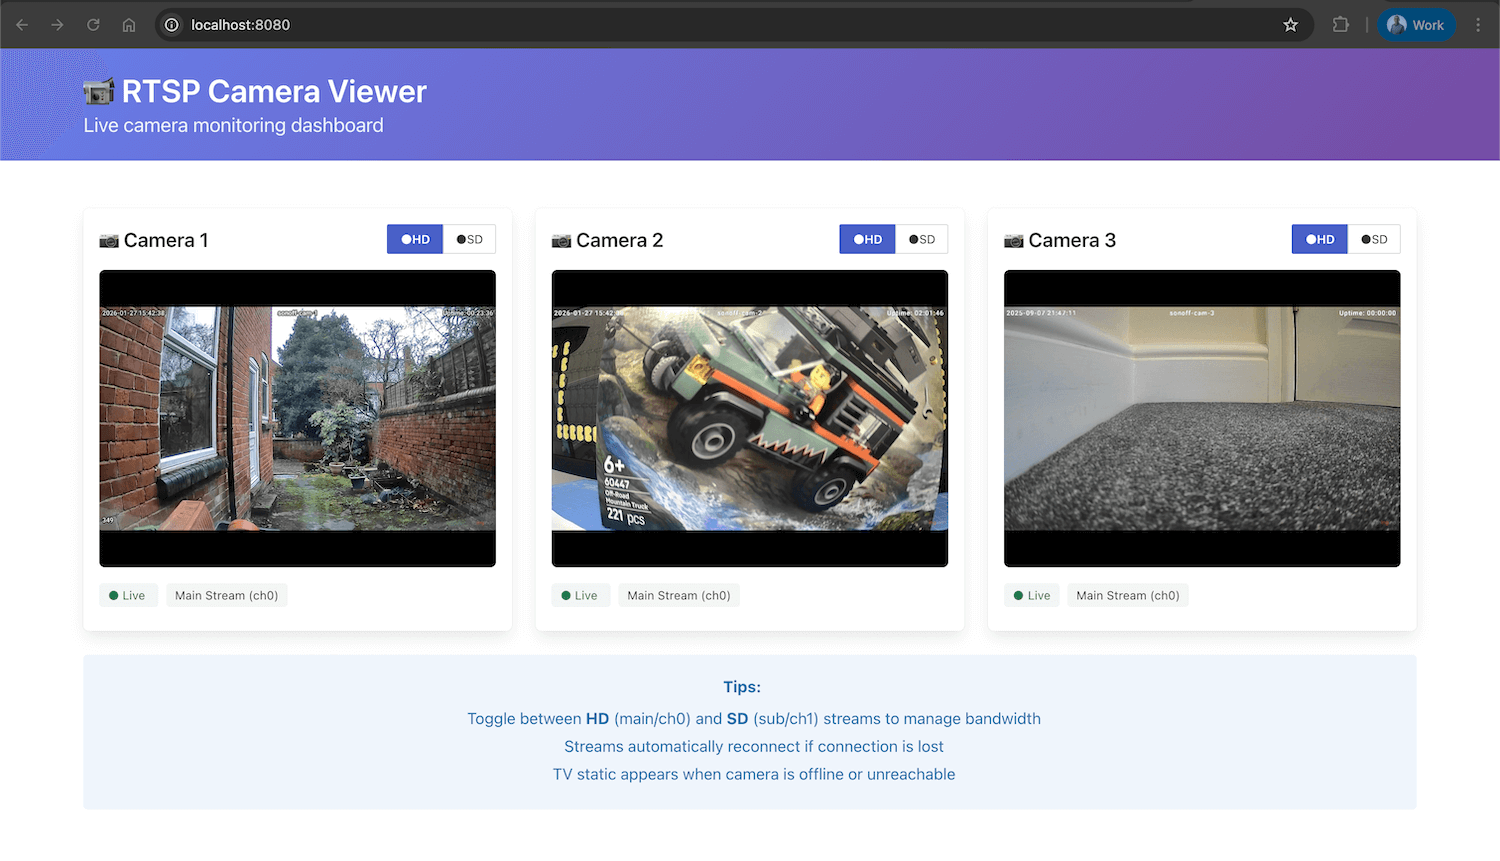Click the Main Stream (ch0) badge under Camera 2
This screenshot has width=1500, height=861.
click(678, 595)
